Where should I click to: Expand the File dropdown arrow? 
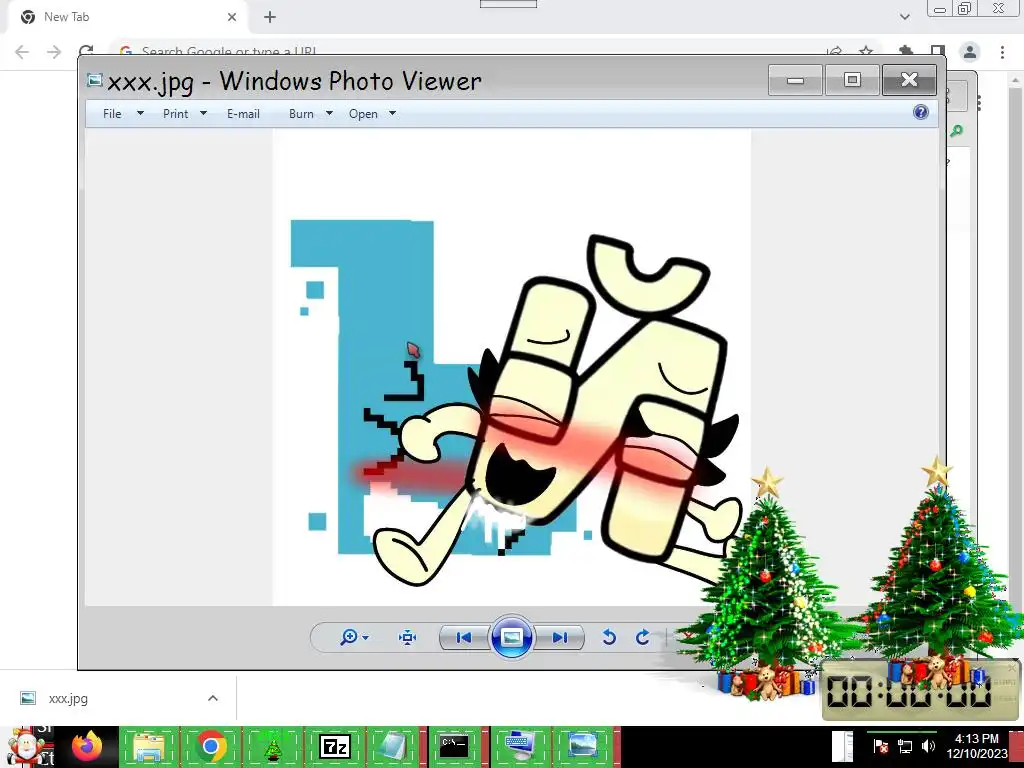pyautogui.click(x=140, y=113)
